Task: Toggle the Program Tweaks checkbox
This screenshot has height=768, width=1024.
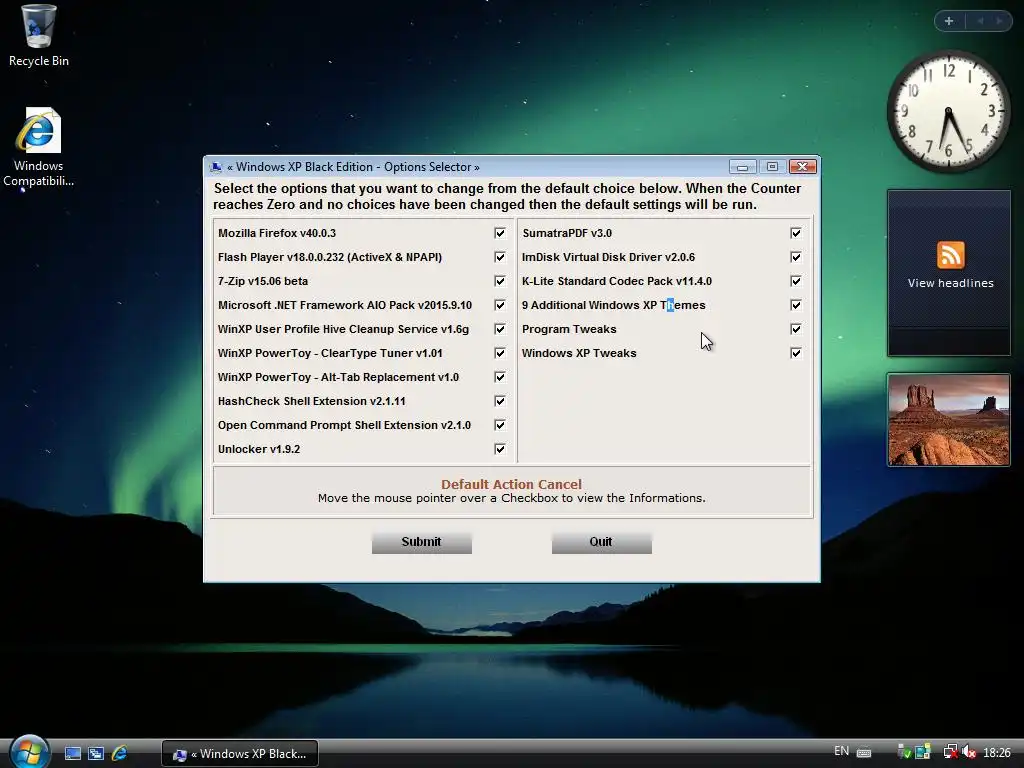Action: point(796,329)
